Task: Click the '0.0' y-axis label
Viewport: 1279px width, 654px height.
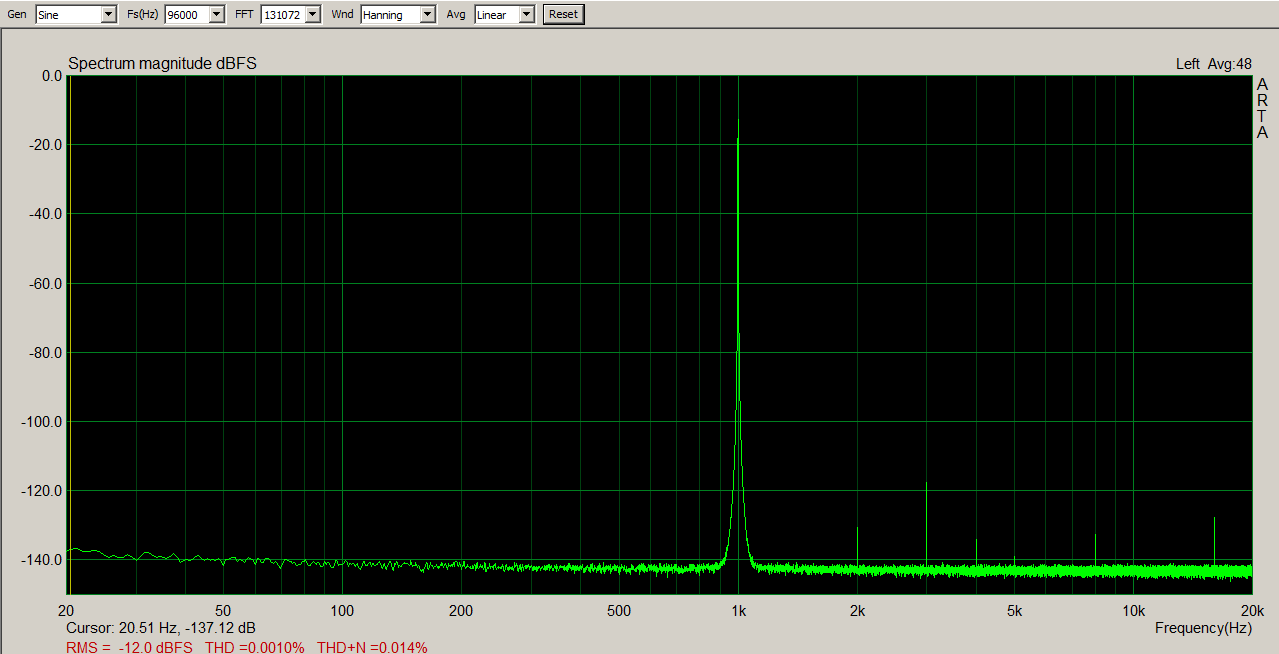Action: click(x=52, y=75)
